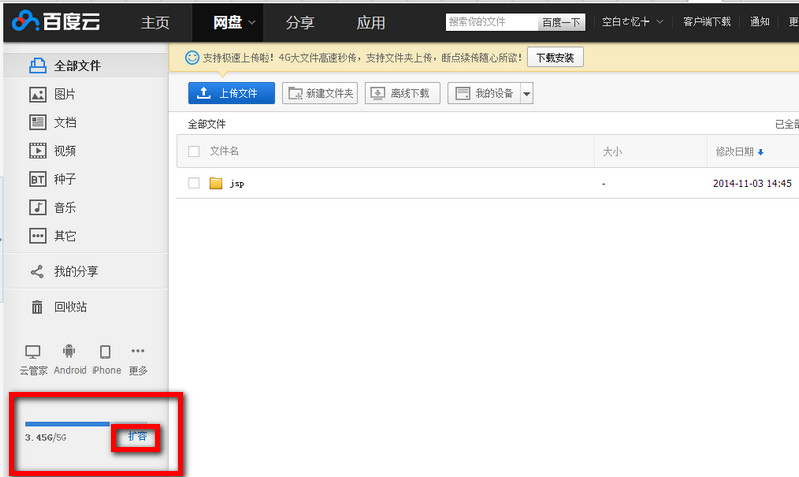Tick the select-all checkbox beside 文件名
This screenshot has height=477, width=799.
194,151
